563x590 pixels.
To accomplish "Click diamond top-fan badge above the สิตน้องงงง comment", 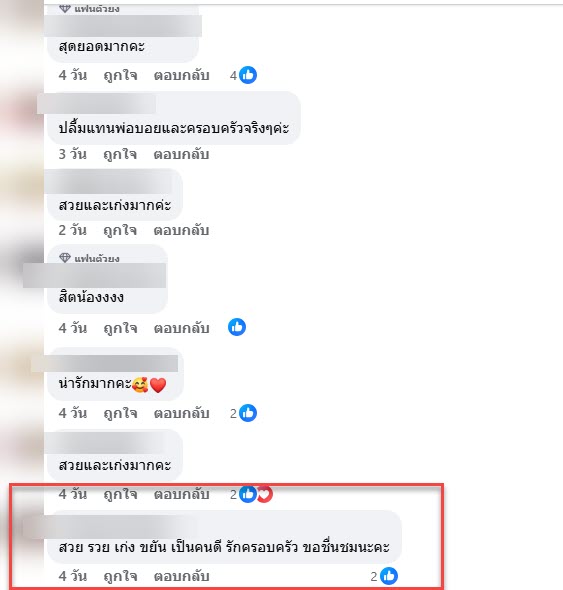I will click(x=65, y=258).
